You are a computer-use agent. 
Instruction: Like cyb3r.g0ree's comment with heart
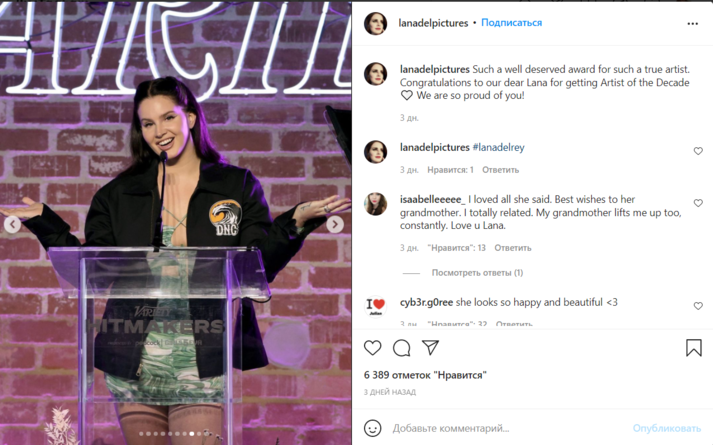(x=698, y=306)
